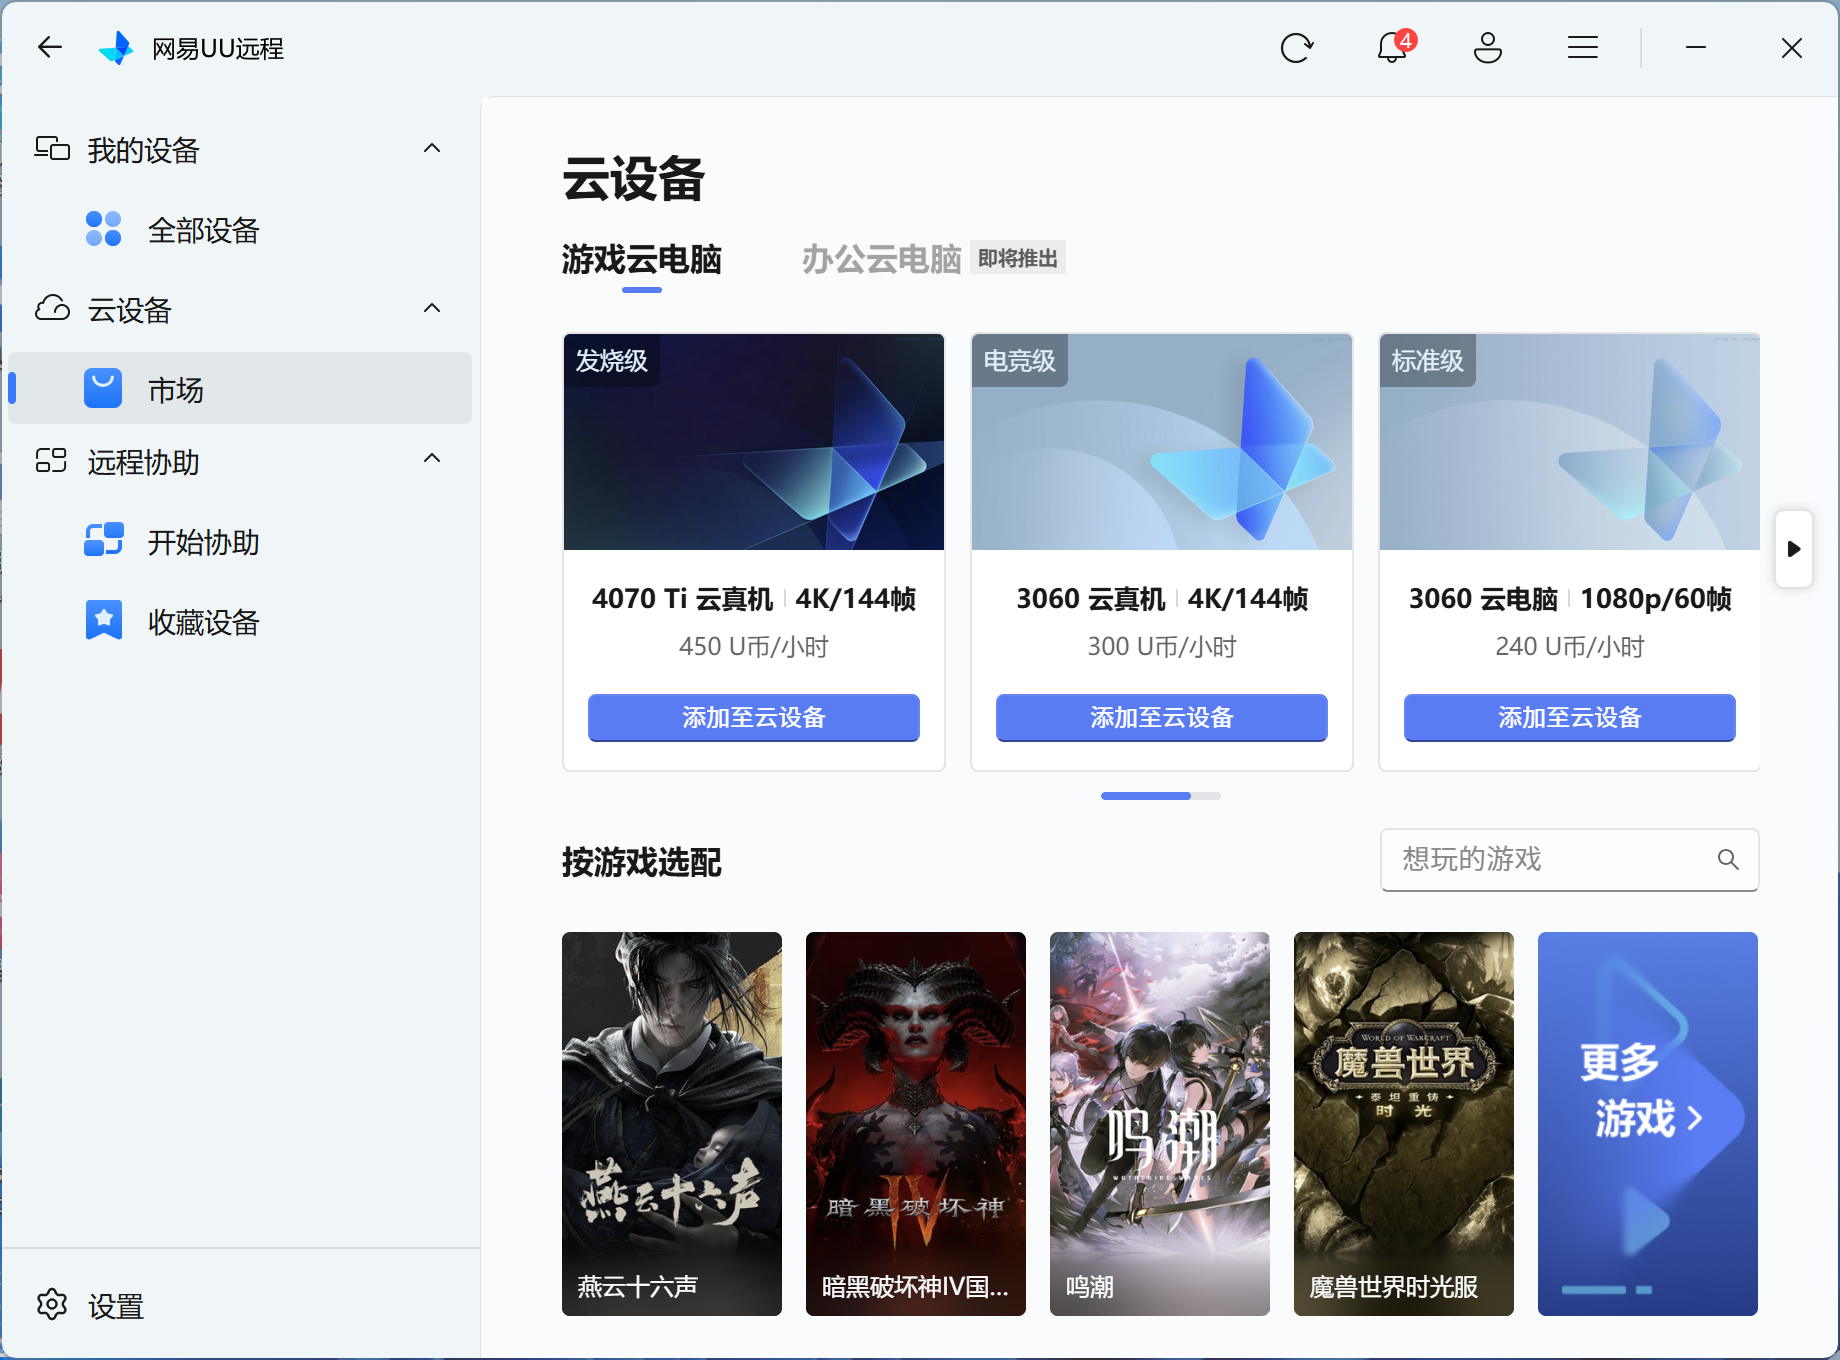
Task: Close the UU Remote window
Action: tap(1792, 48)
